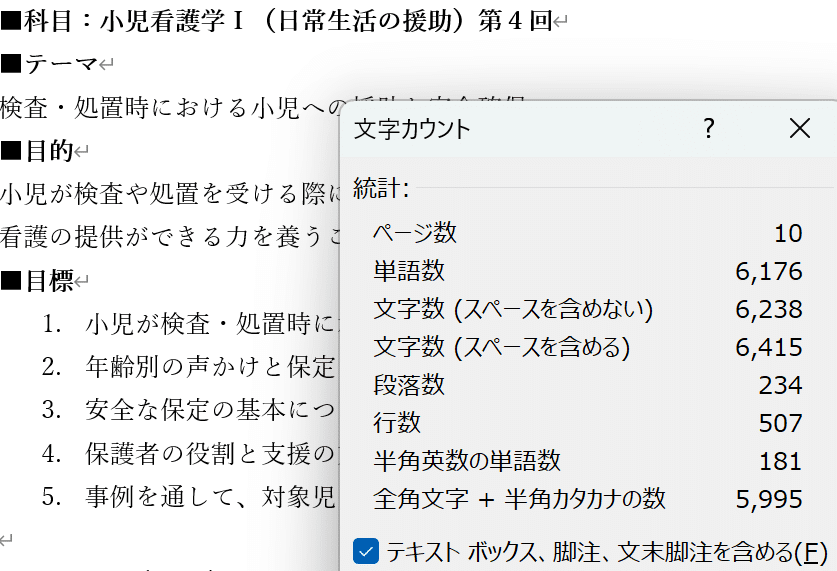Click the 単語数 count value 6,176

tap(769, 271)
